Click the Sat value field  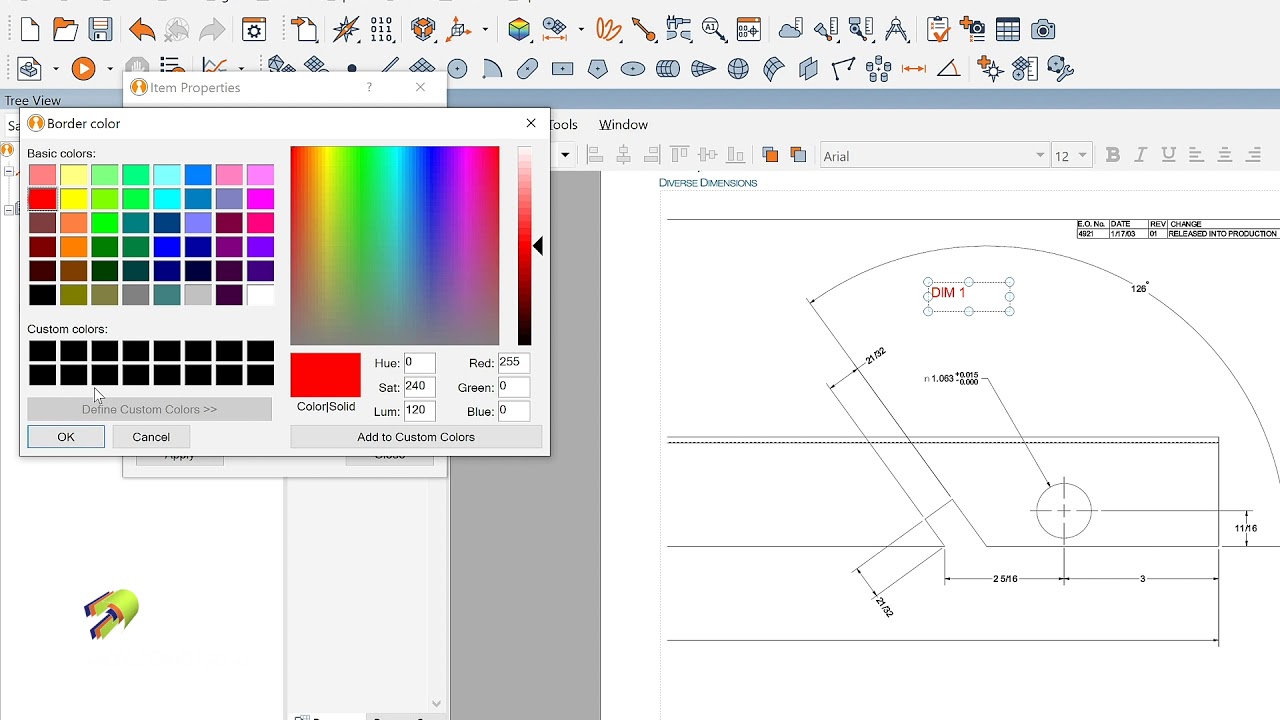(x=419, y=386)
